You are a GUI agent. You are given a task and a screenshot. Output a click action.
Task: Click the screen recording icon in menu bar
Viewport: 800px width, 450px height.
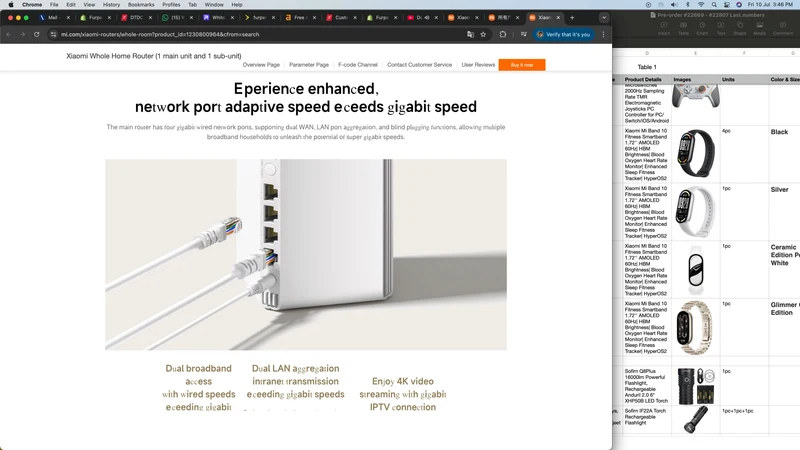(x=648, y=5)
